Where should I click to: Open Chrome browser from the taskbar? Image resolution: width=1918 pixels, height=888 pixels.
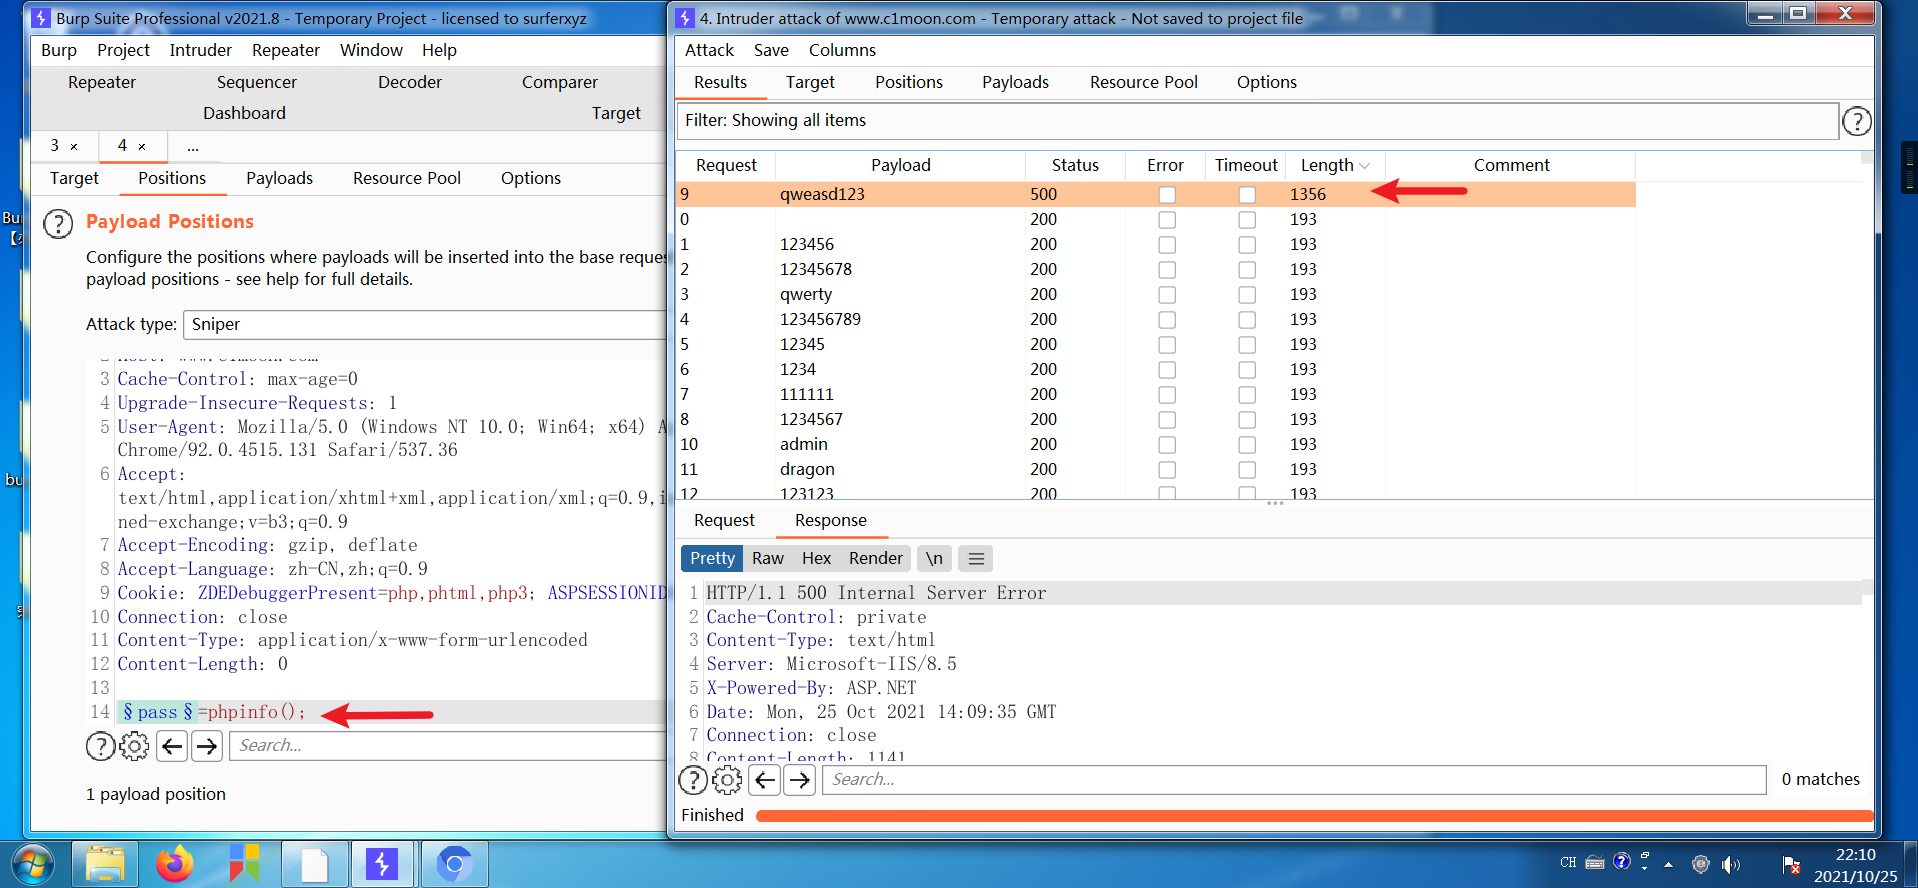point(454,864)
